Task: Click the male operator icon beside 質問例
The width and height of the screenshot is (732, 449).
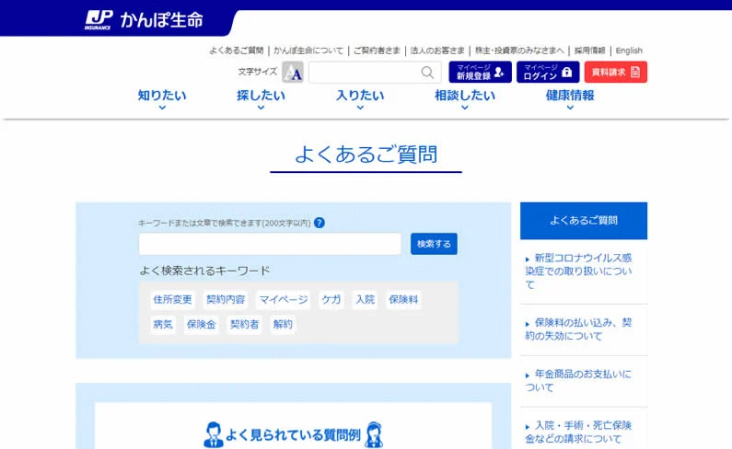Action: tap(213, 434)
